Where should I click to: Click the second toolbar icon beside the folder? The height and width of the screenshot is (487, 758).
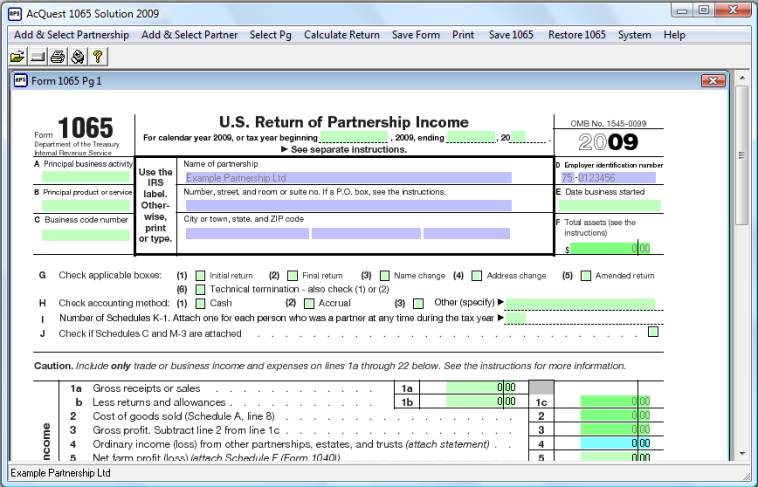pyautogui.click(x=37, y=57)
